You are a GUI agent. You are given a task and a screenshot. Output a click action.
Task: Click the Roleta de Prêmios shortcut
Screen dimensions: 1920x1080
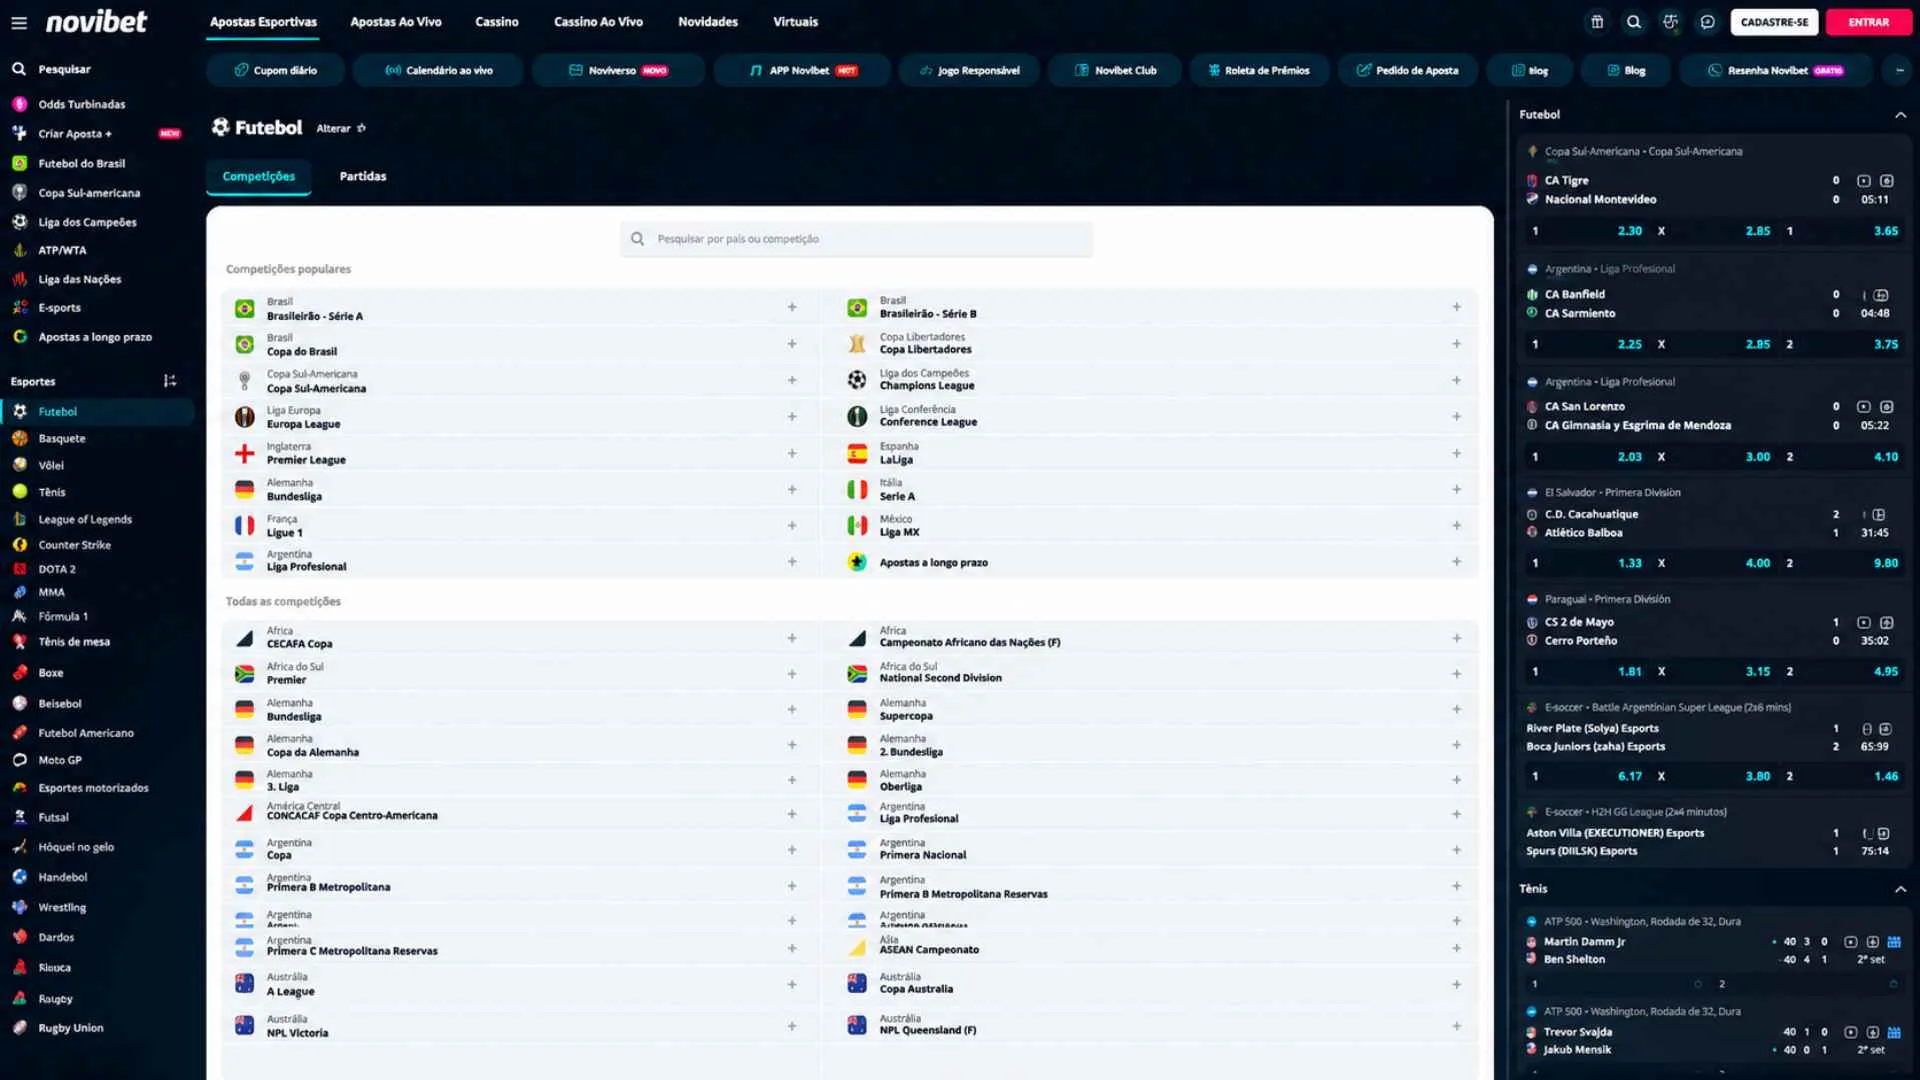pyautogui.click(x=1259, y=70)
